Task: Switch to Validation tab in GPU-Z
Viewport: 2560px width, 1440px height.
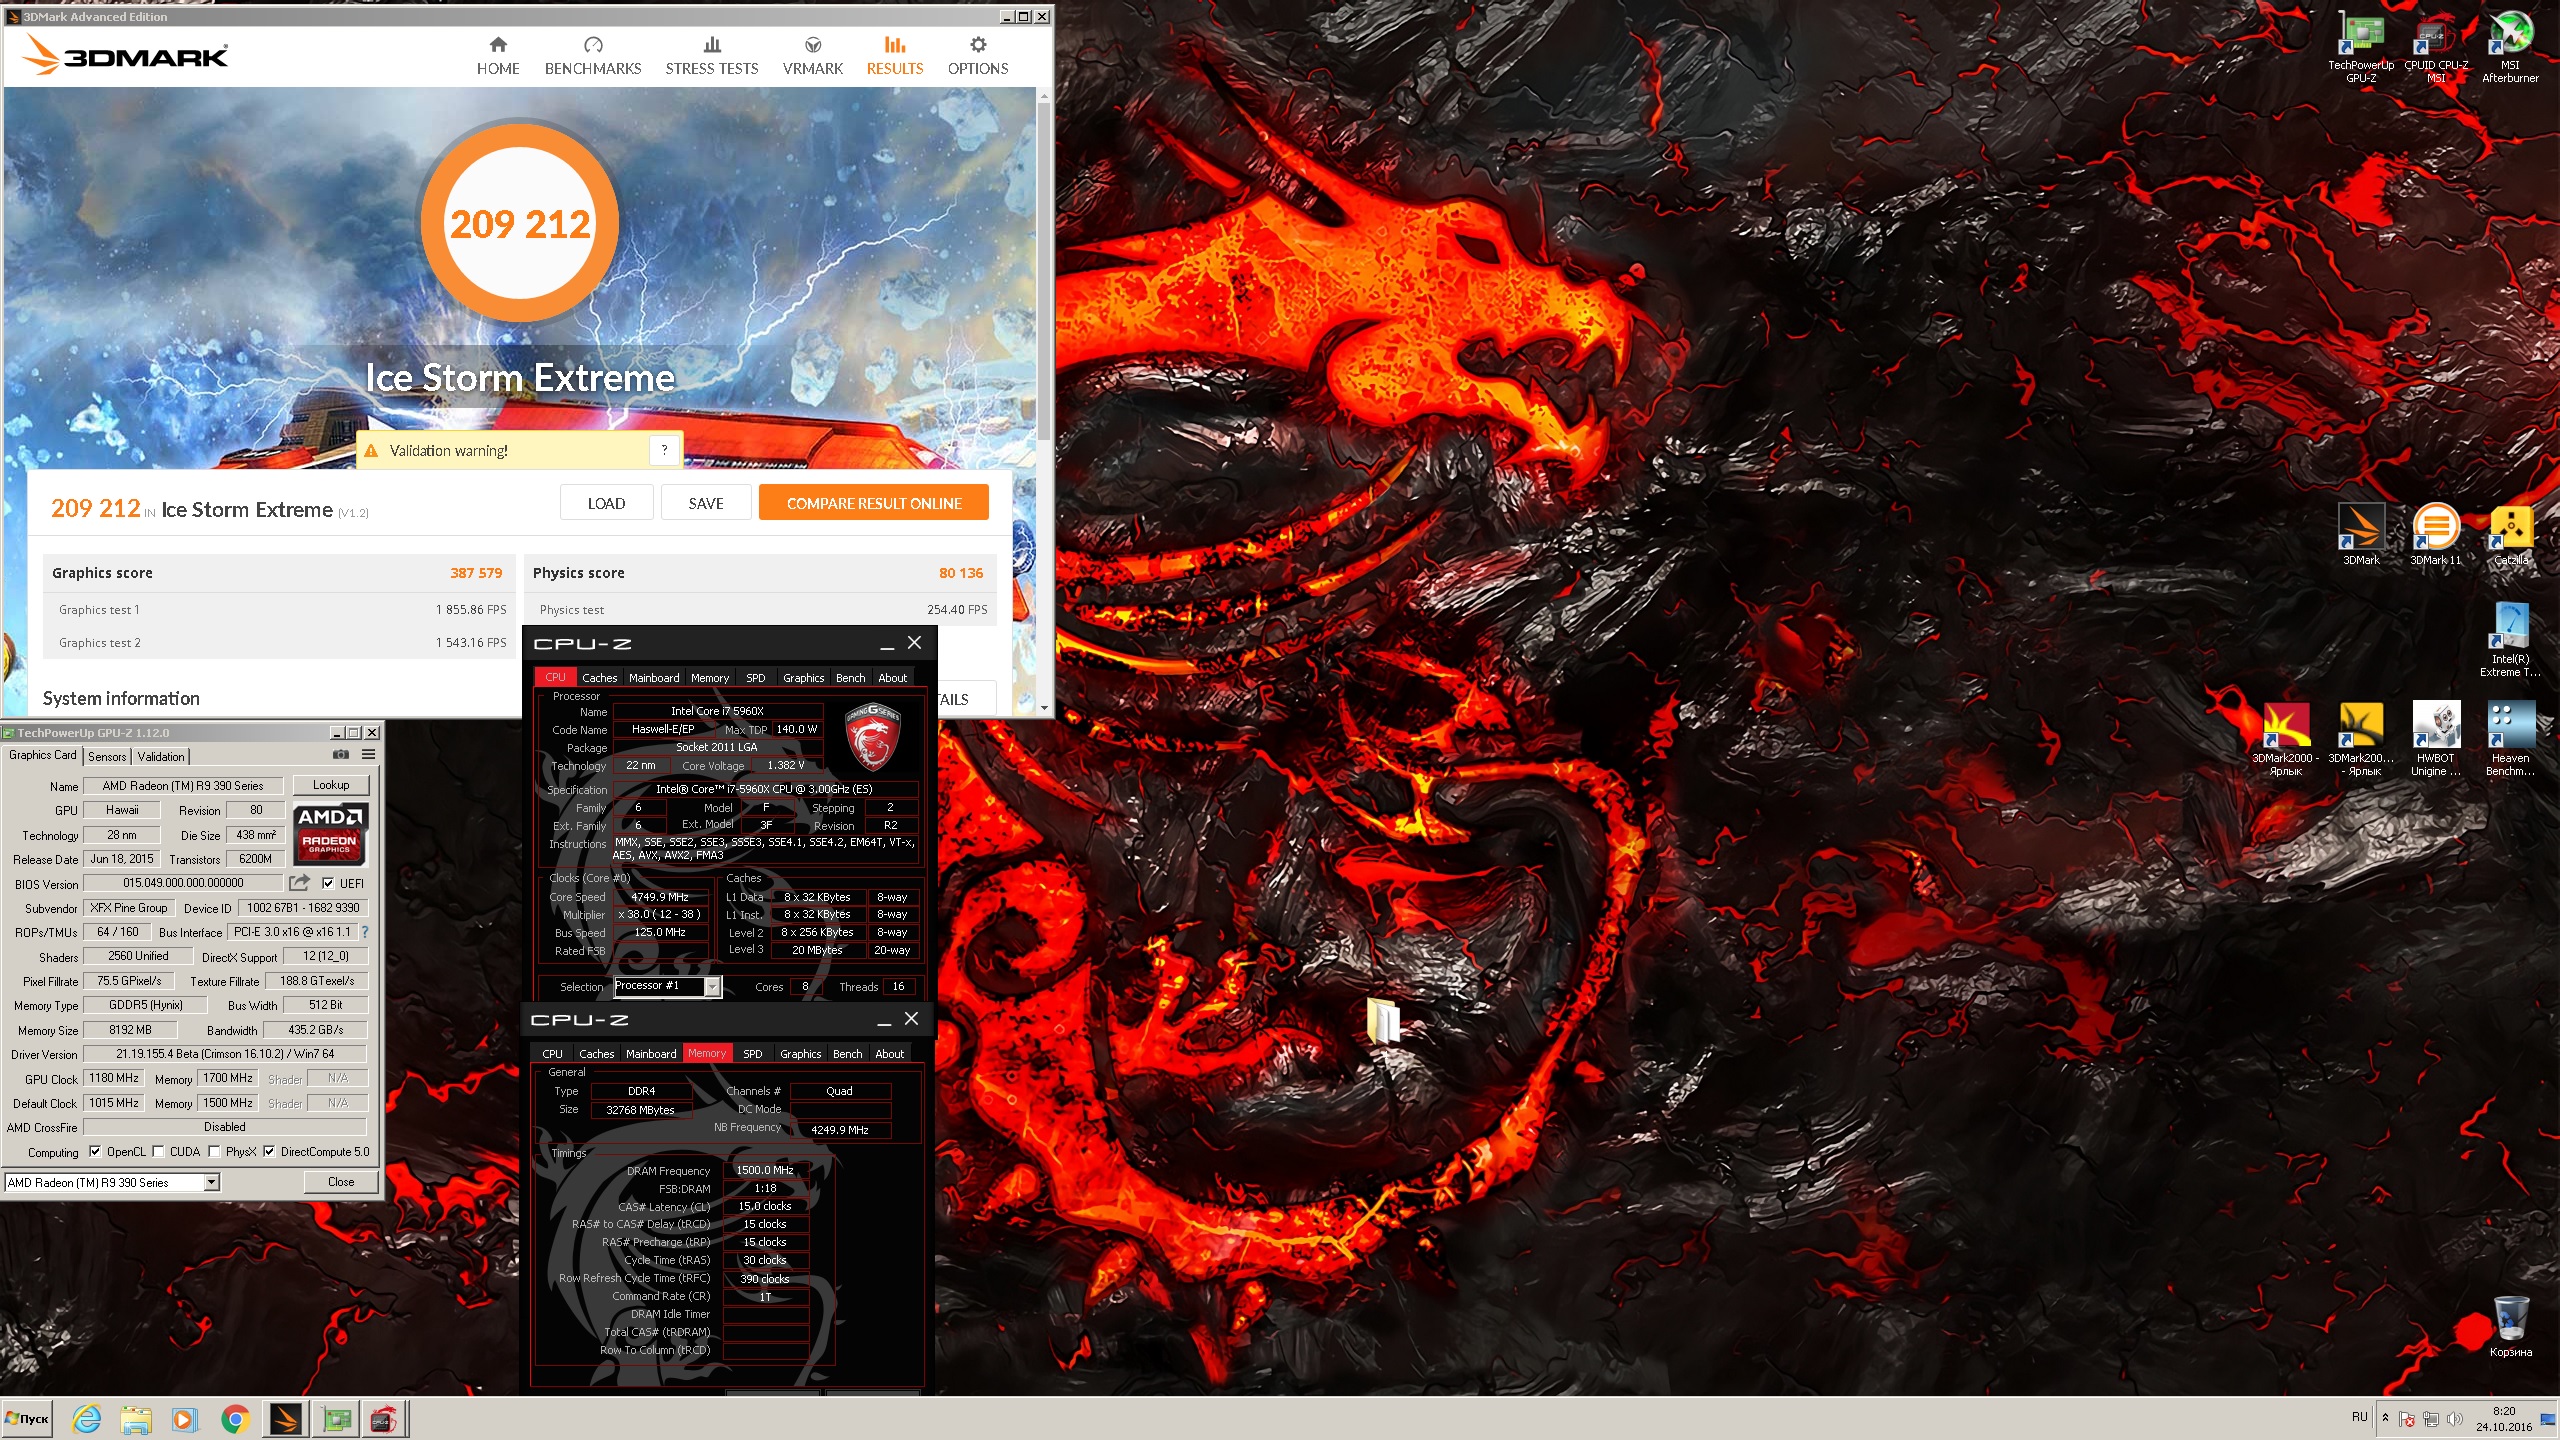Action: click(161, 756)
